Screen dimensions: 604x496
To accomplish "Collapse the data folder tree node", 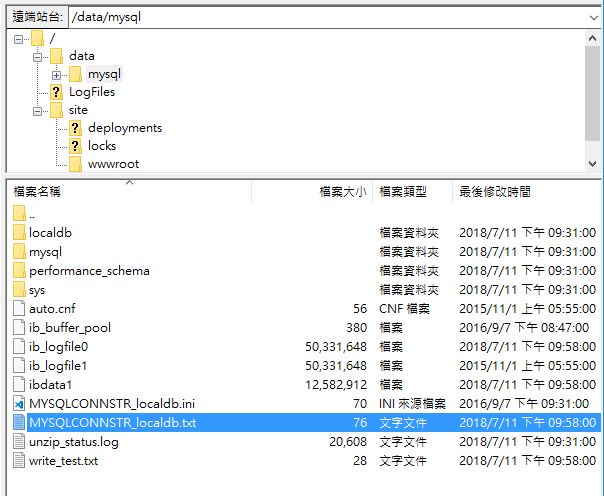I will (37, 56).
